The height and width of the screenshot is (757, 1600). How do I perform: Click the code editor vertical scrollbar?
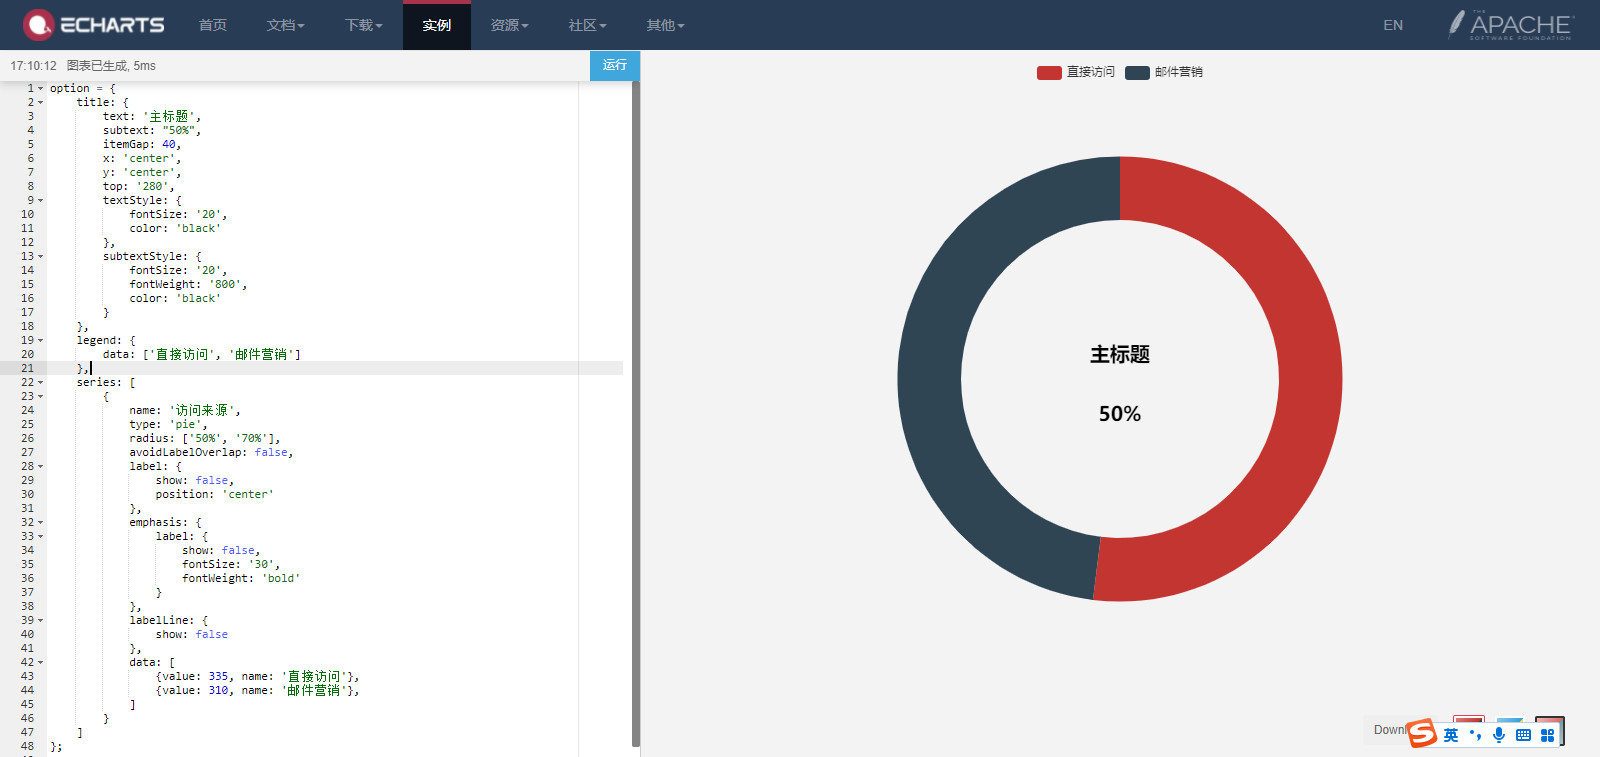[x=636, y=414]
